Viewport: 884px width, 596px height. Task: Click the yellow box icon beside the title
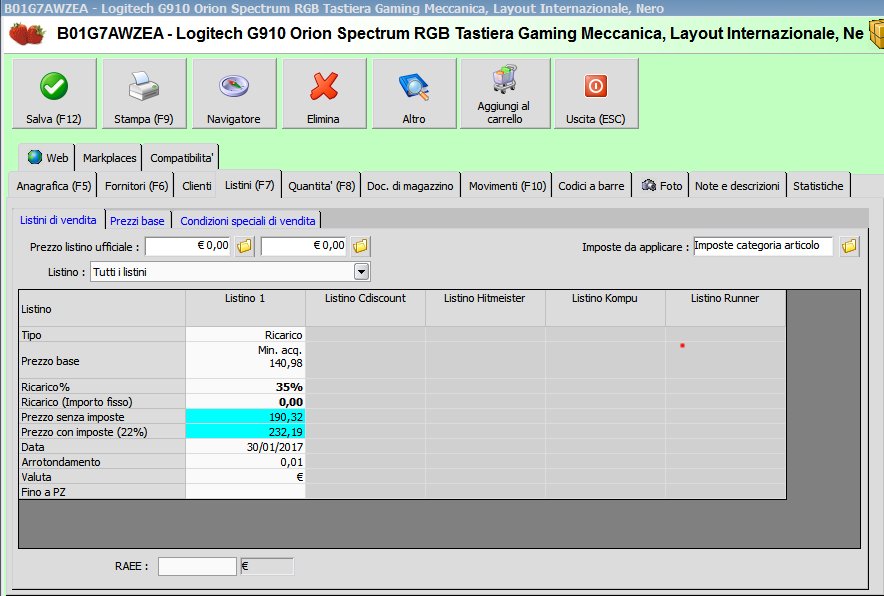point(877,34)
